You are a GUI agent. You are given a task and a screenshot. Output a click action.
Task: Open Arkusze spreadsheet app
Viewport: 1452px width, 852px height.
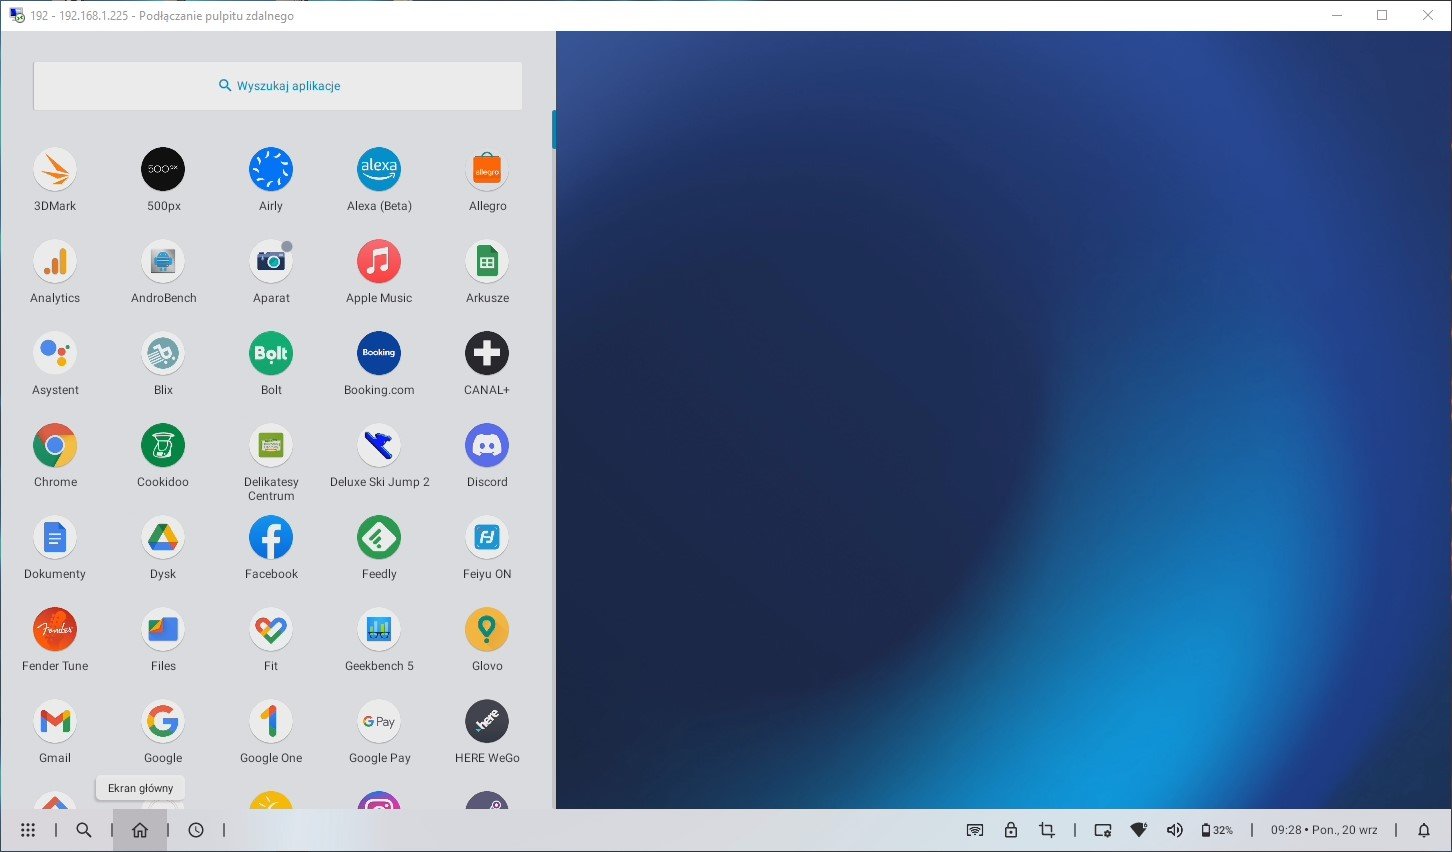pos(487,261)
